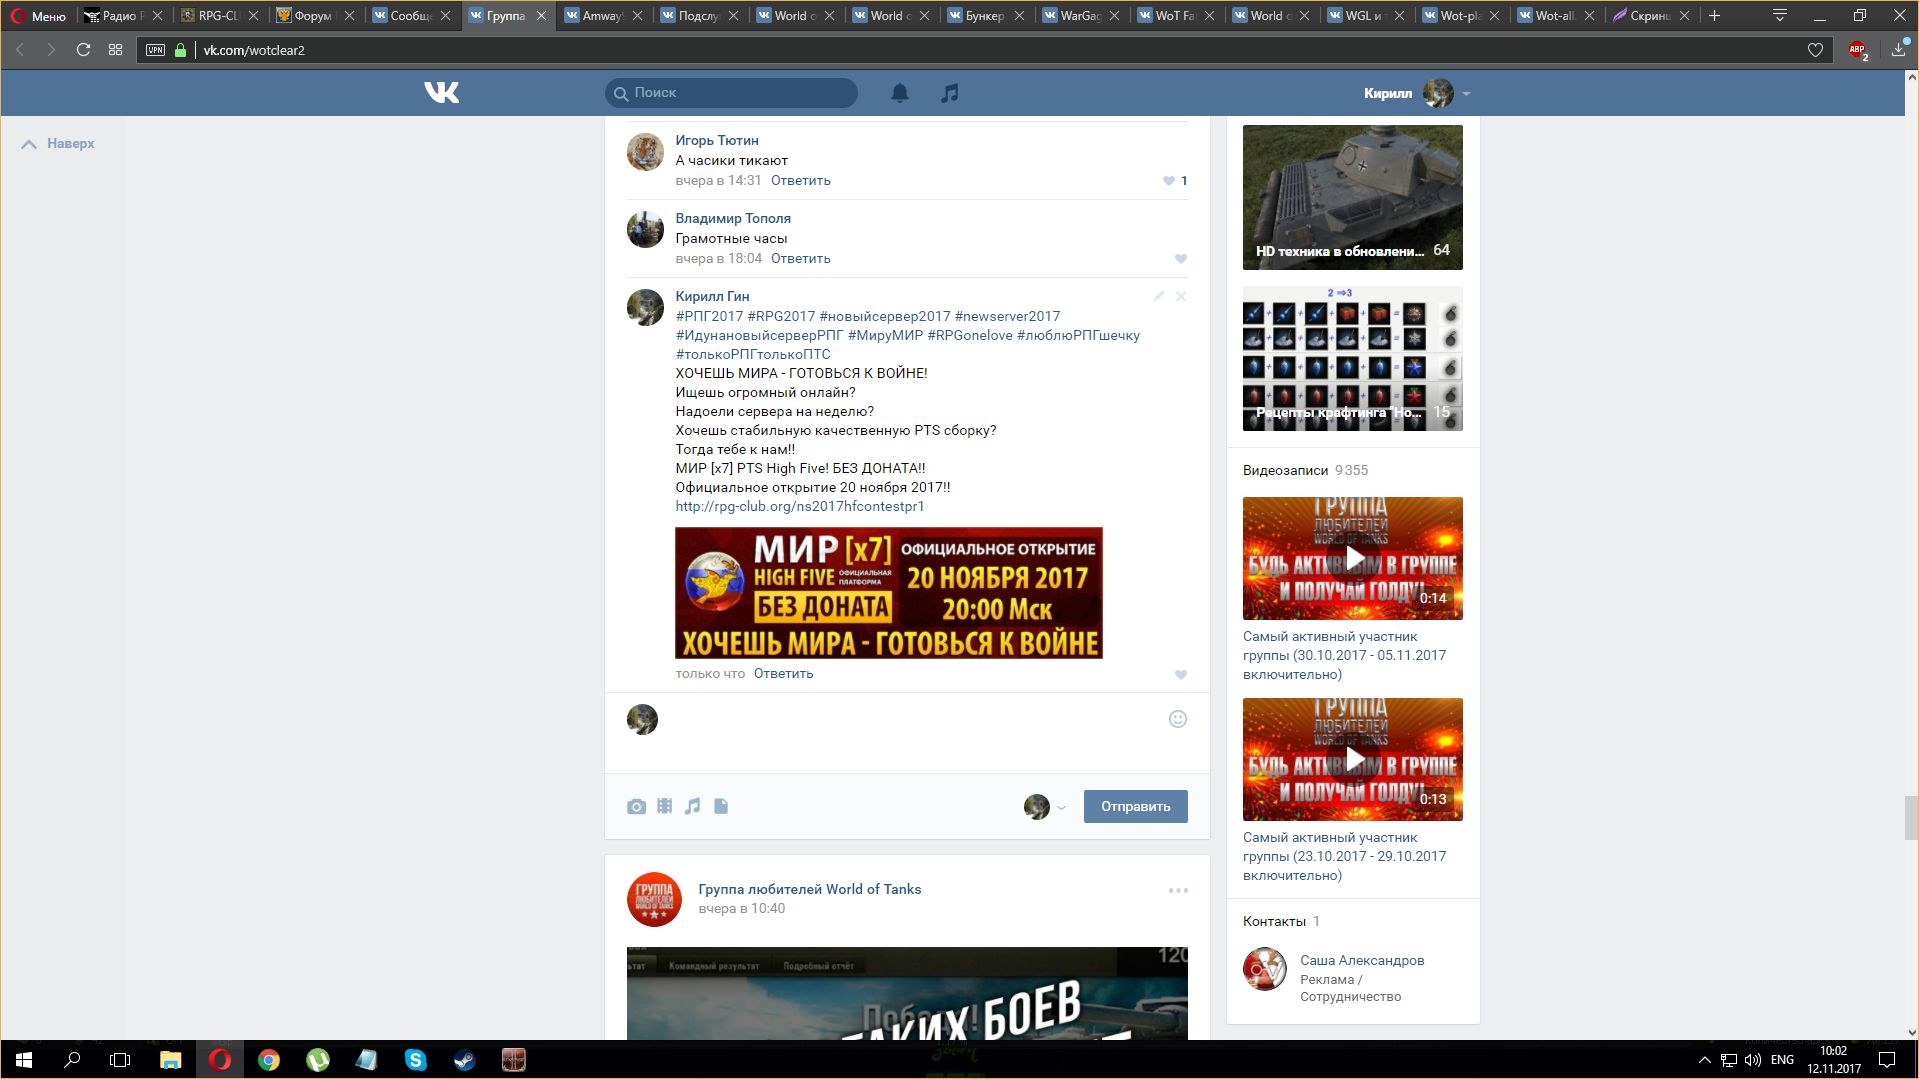Attach a video via film icon
This screenshot has height=1079, width=1919.
click(664, 806)
